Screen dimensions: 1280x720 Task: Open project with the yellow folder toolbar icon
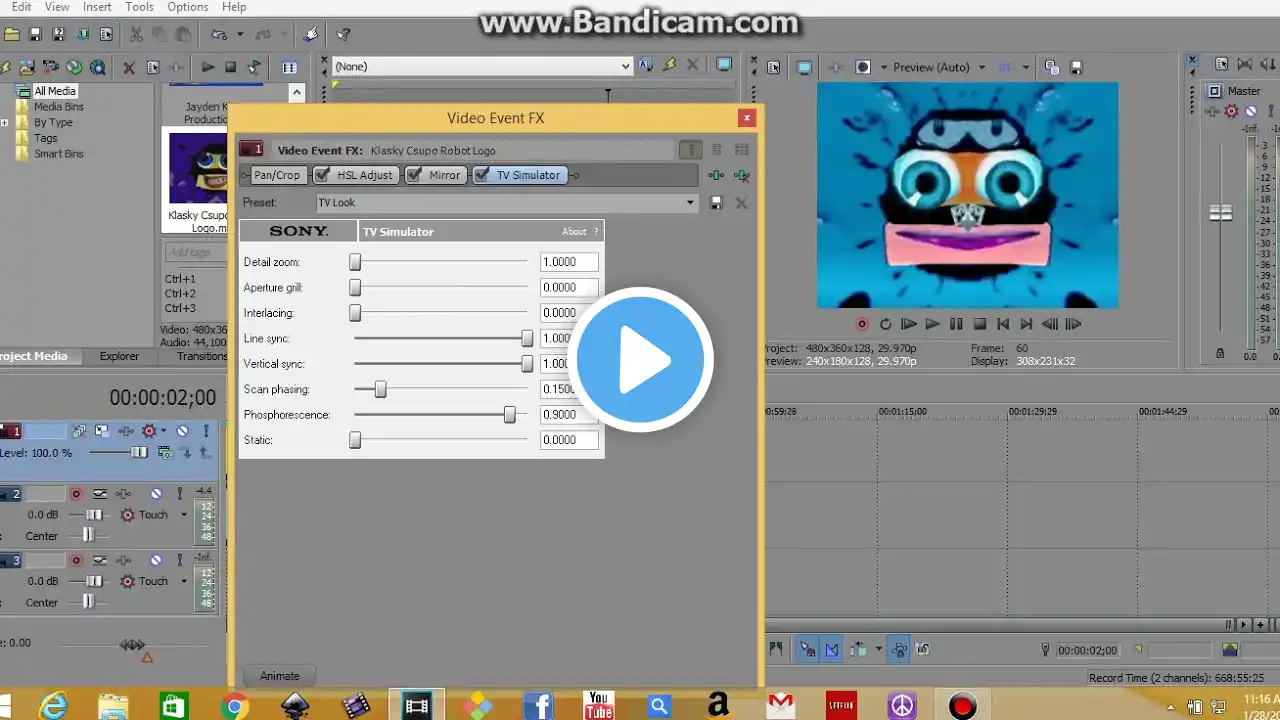click(x=12, y=35)
